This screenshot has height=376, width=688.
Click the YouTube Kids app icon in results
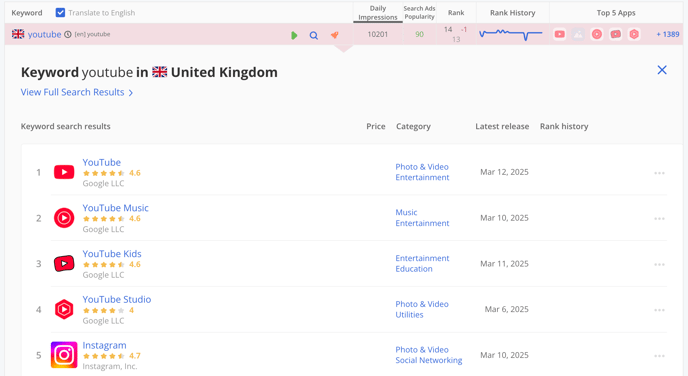coord(64,264)
